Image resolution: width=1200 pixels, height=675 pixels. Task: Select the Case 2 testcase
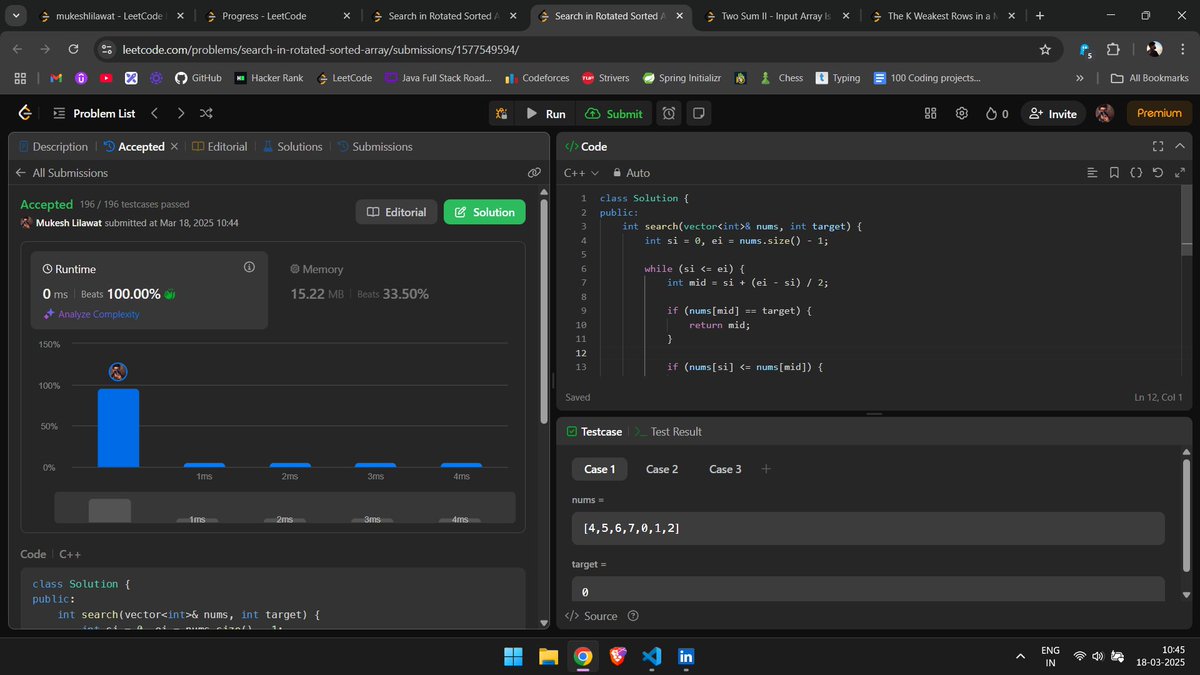[x=662, y=469]
